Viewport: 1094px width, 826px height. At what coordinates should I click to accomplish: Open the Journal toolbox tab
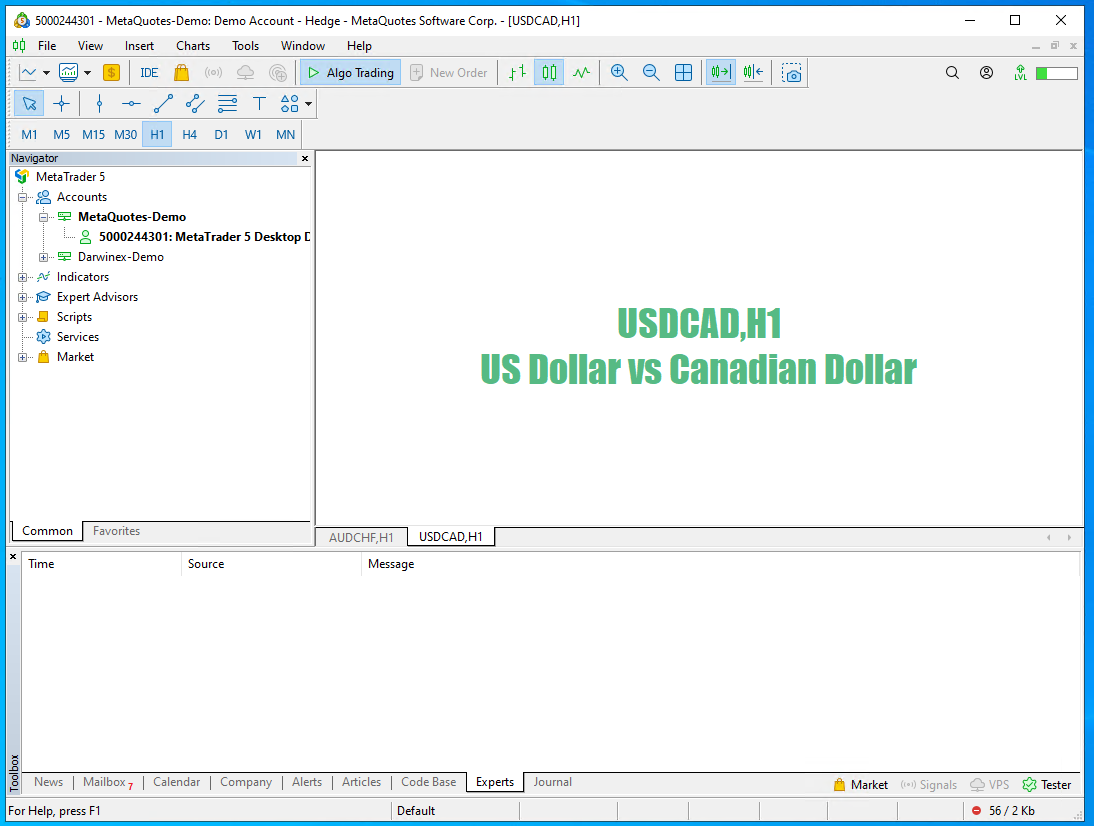[553, 782]
